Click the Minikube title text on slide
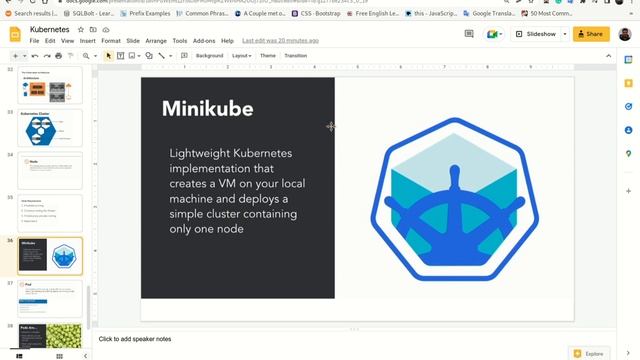Screen dimensions: 640x360 click(x=207, y=109)
